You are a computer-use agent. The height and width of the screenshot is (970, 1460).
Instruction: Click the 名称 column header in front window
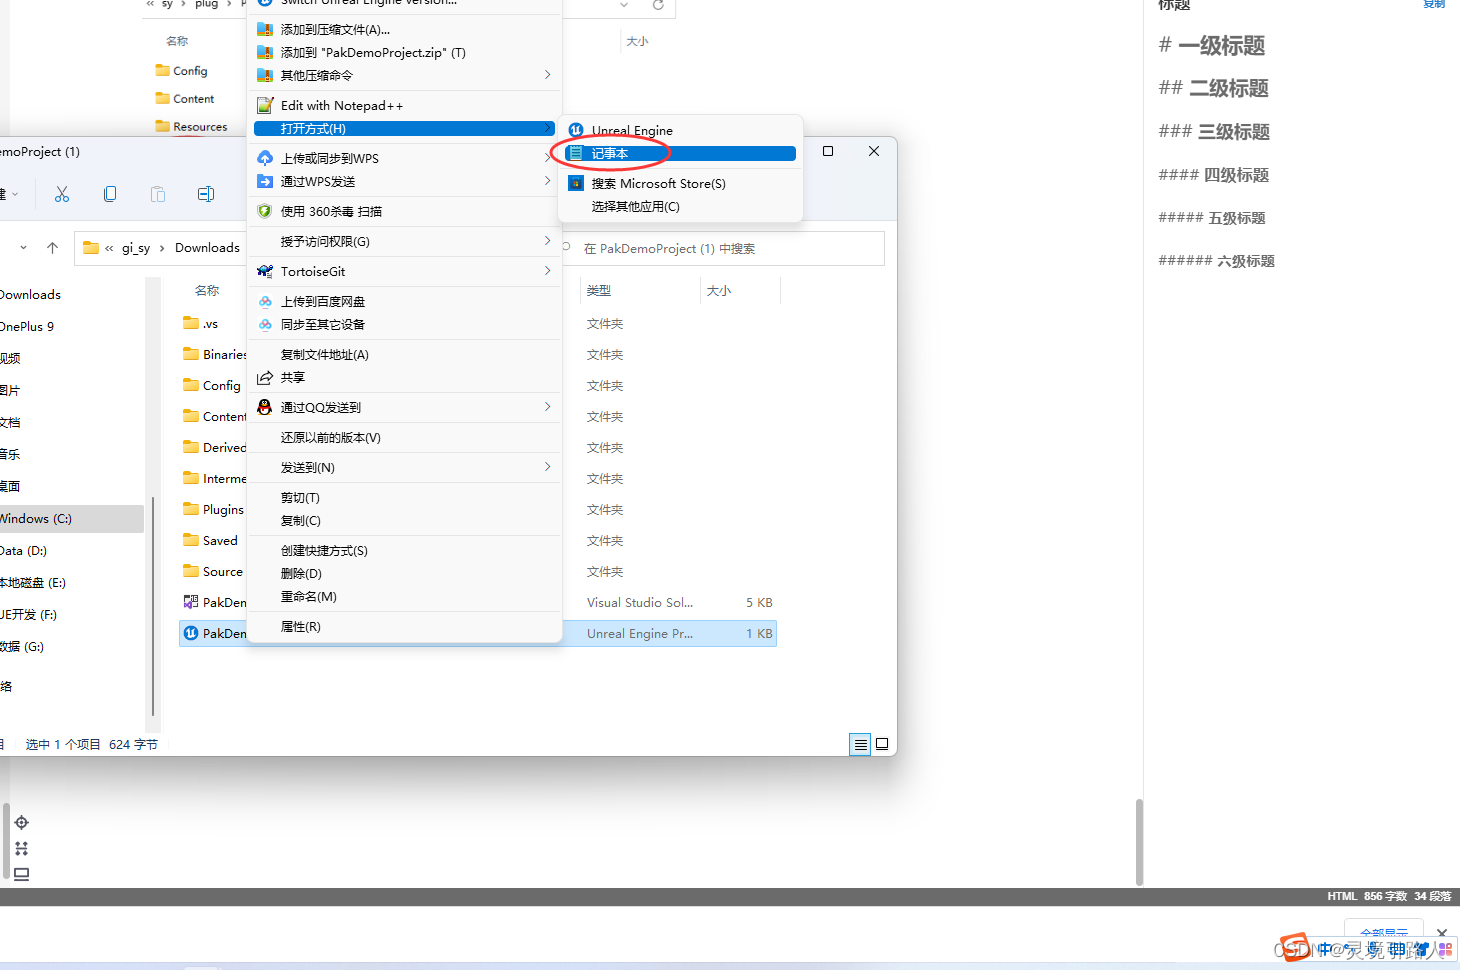(x=207, y=290)
